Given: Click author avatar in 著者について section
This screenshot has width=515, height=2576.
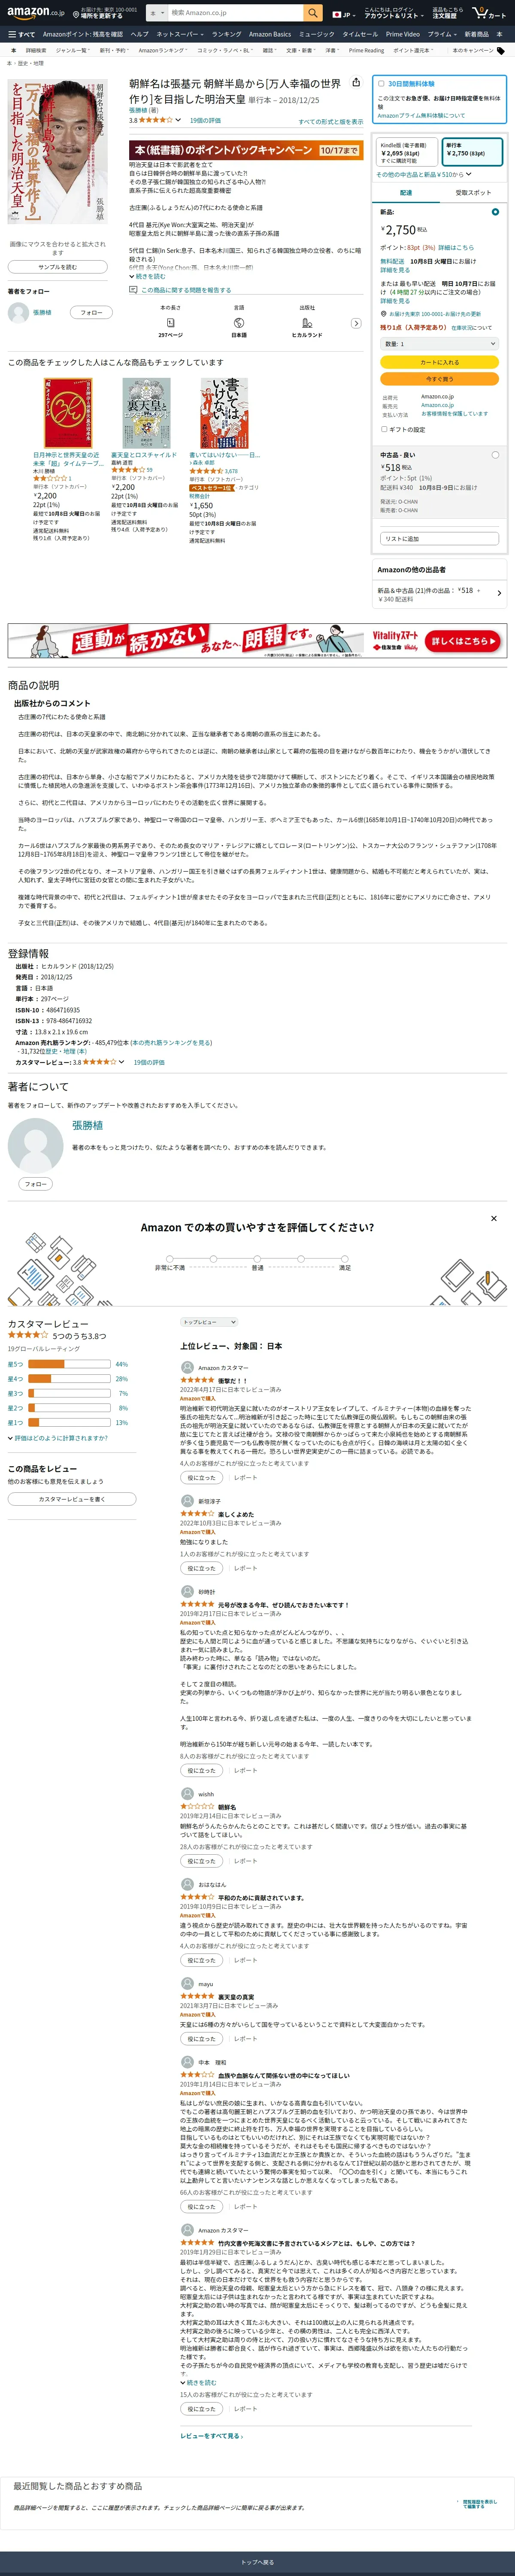Looking at the screenshot, I should tap(35, 1145).
